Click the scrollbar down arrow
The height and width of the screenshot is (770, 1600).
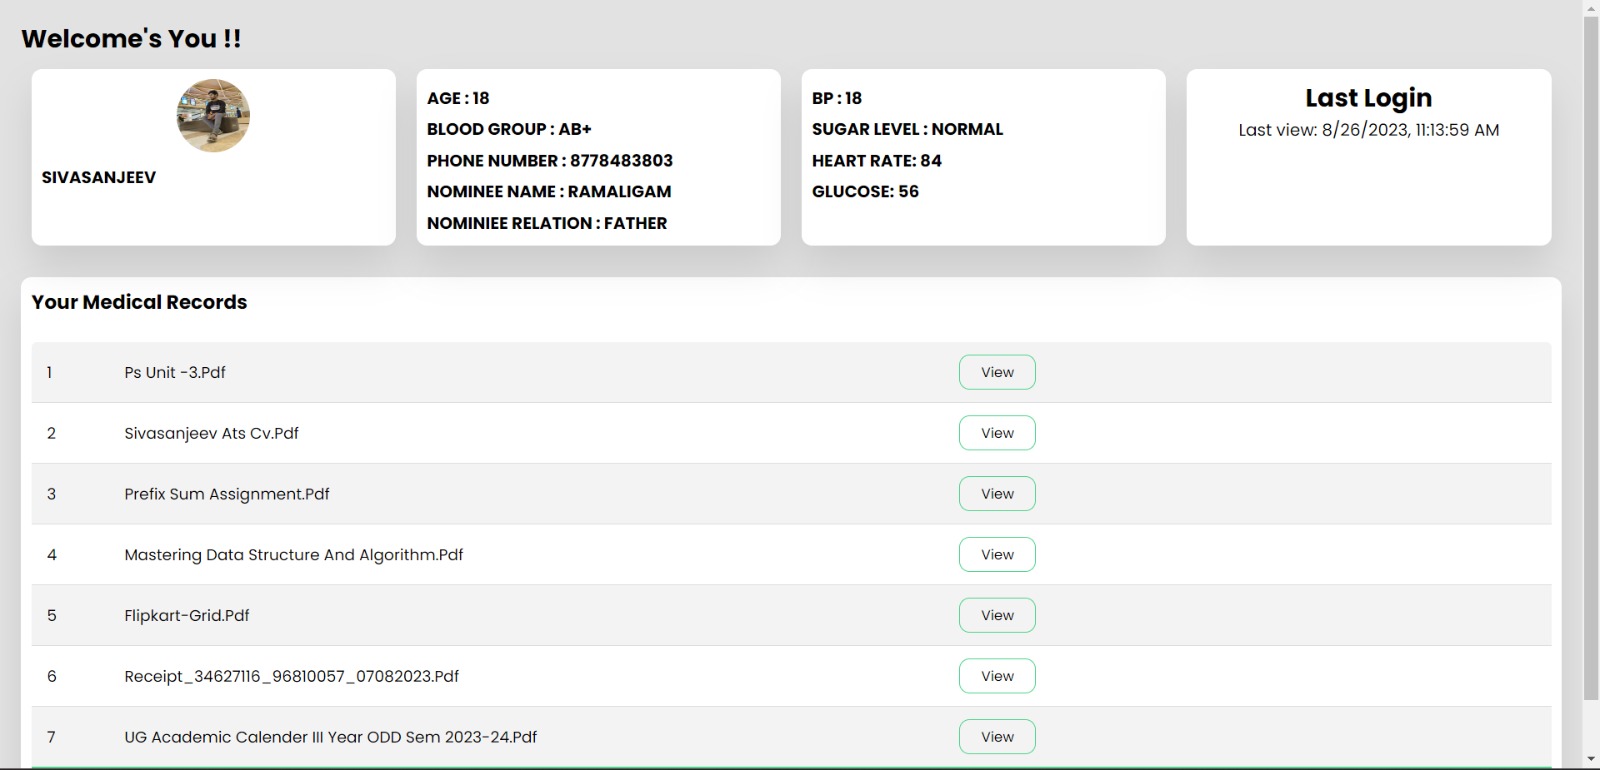[x=1590, y=760]
